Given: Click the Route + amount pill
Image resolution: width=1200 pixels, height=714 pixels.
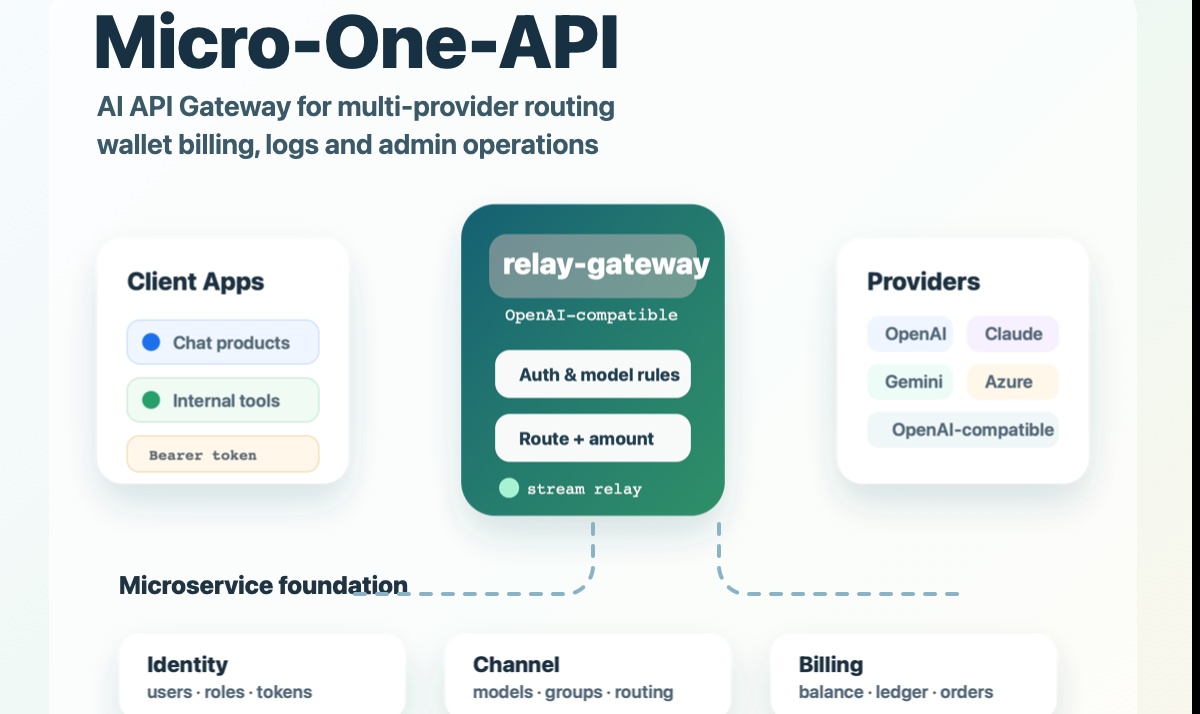Looking at the screenshot, I should pos(593,438).
